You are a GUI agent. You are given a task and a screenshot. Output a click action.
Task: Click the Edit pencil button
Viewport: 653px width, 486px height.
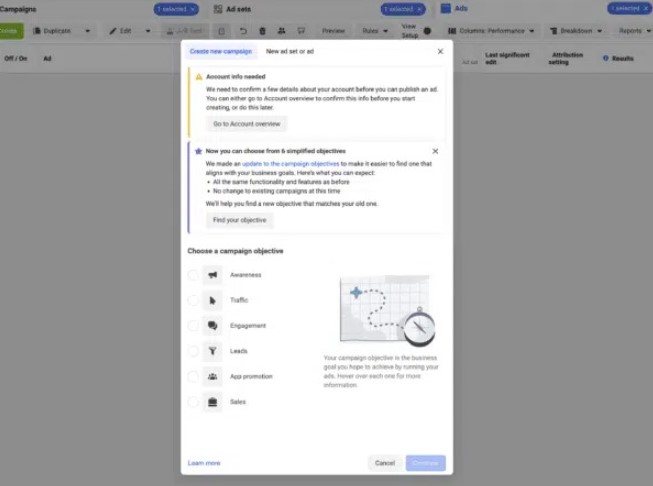tap(120, 31)
